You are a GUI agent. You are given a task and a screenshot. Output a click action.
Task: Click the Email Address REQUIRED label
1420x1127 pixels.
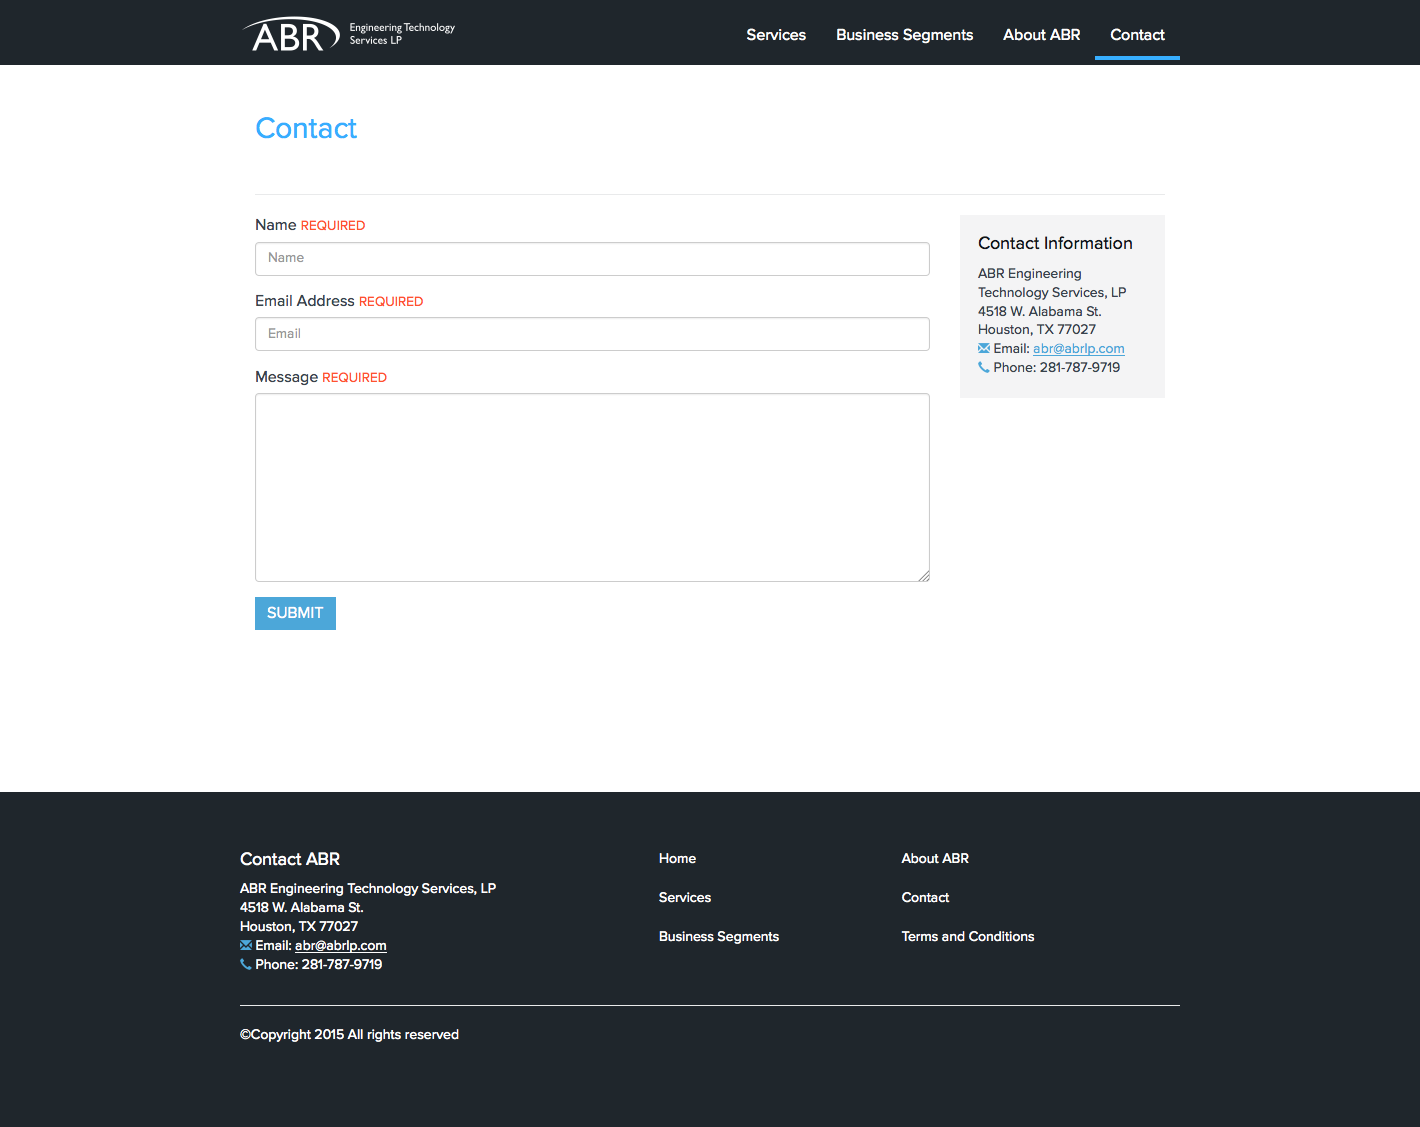[339, 301]
